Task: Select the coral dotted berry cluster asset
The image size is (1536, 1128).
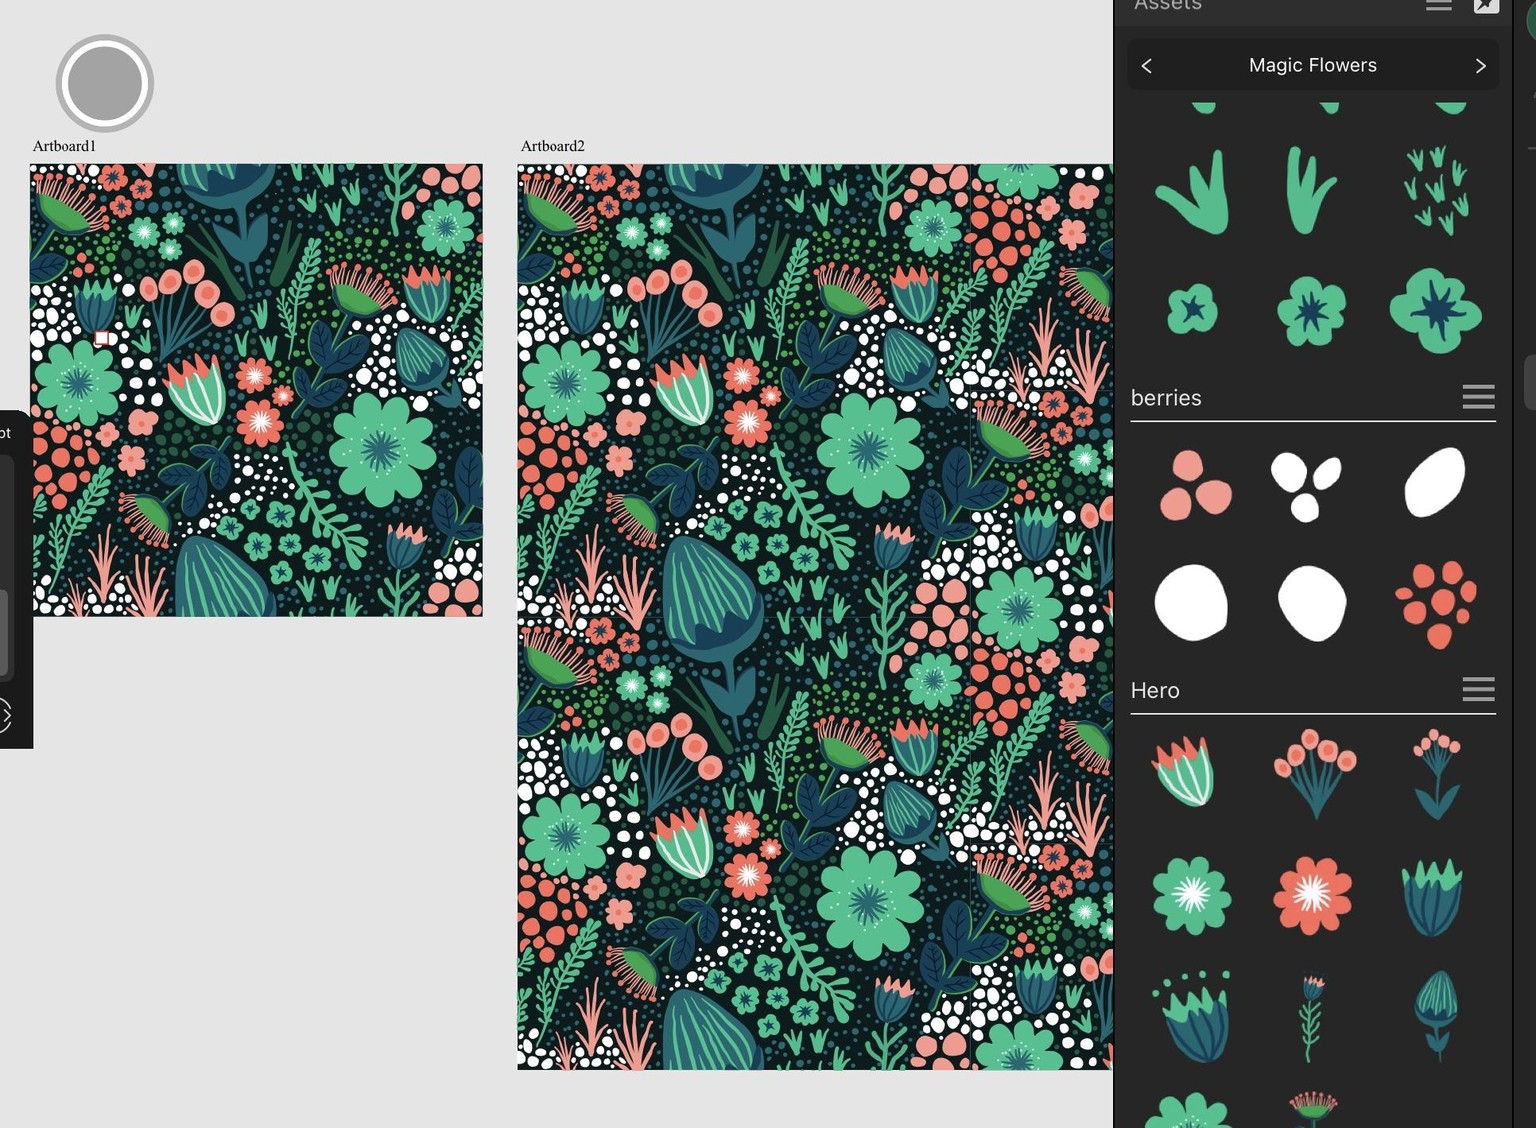Action: 1436,604
